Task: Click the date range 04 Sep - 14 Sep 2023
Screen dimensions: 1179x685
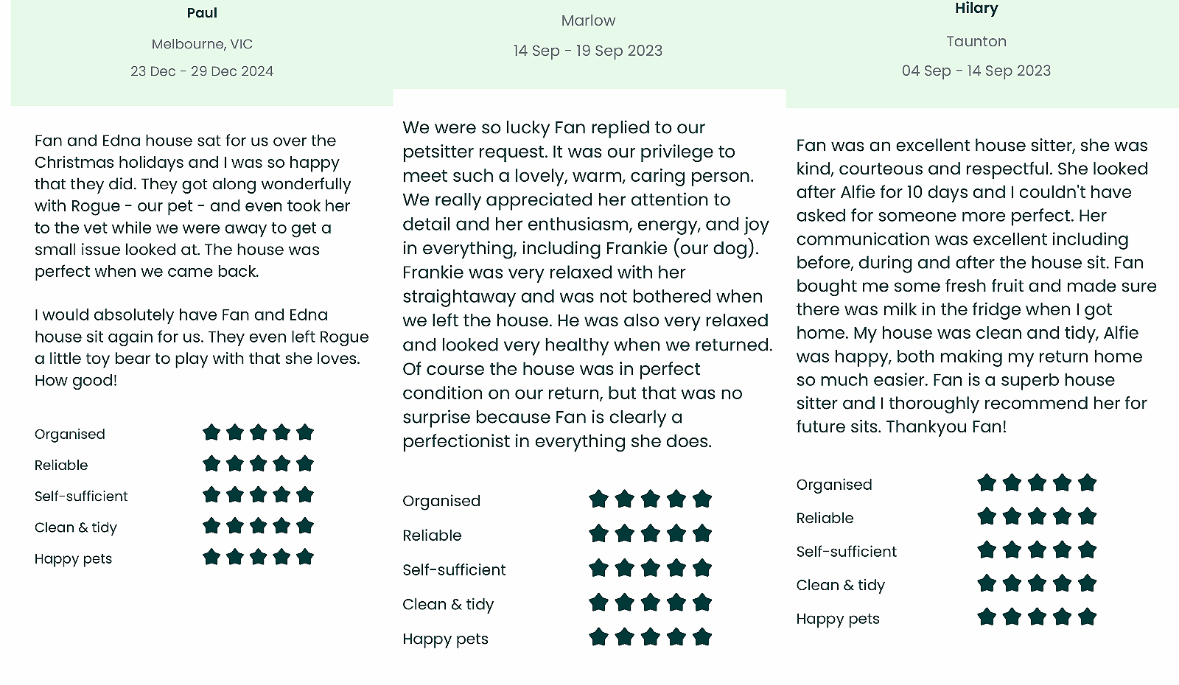Action: [976, 70]
